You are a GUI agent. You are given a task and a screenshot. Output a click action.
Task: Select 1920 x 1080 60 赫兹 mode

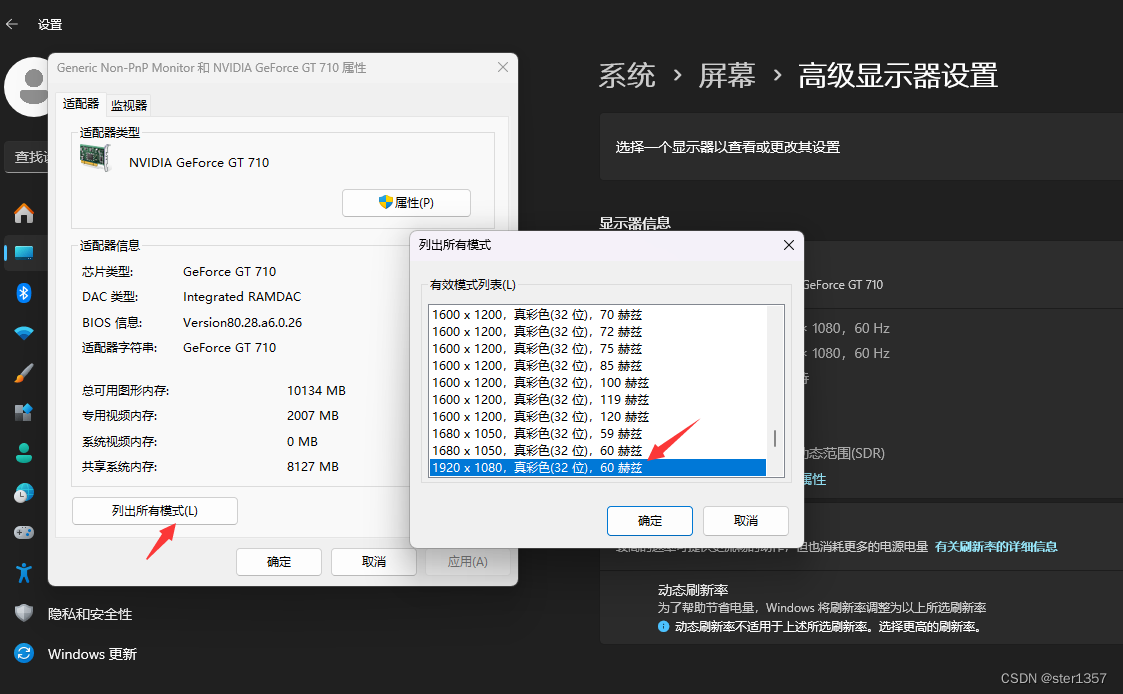[x=597, y=468]
